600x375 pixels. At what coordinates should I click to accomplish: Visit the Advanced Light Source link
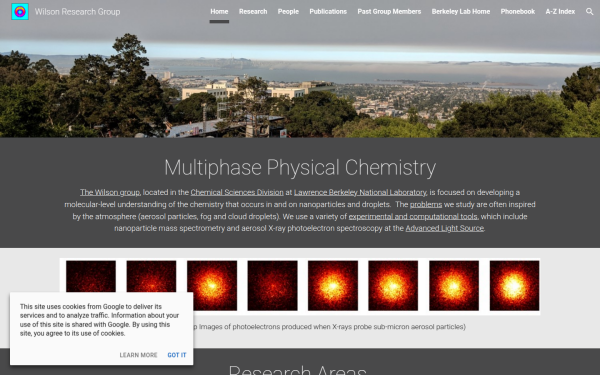[445, 228]
